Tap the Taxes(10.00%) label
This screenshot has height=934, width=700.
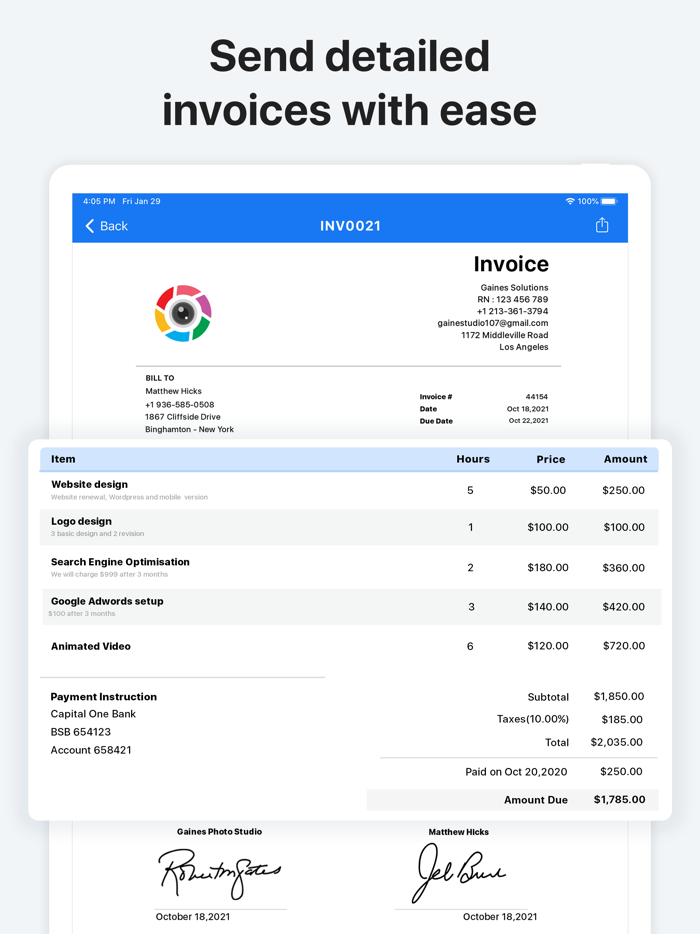coord(533,719)
